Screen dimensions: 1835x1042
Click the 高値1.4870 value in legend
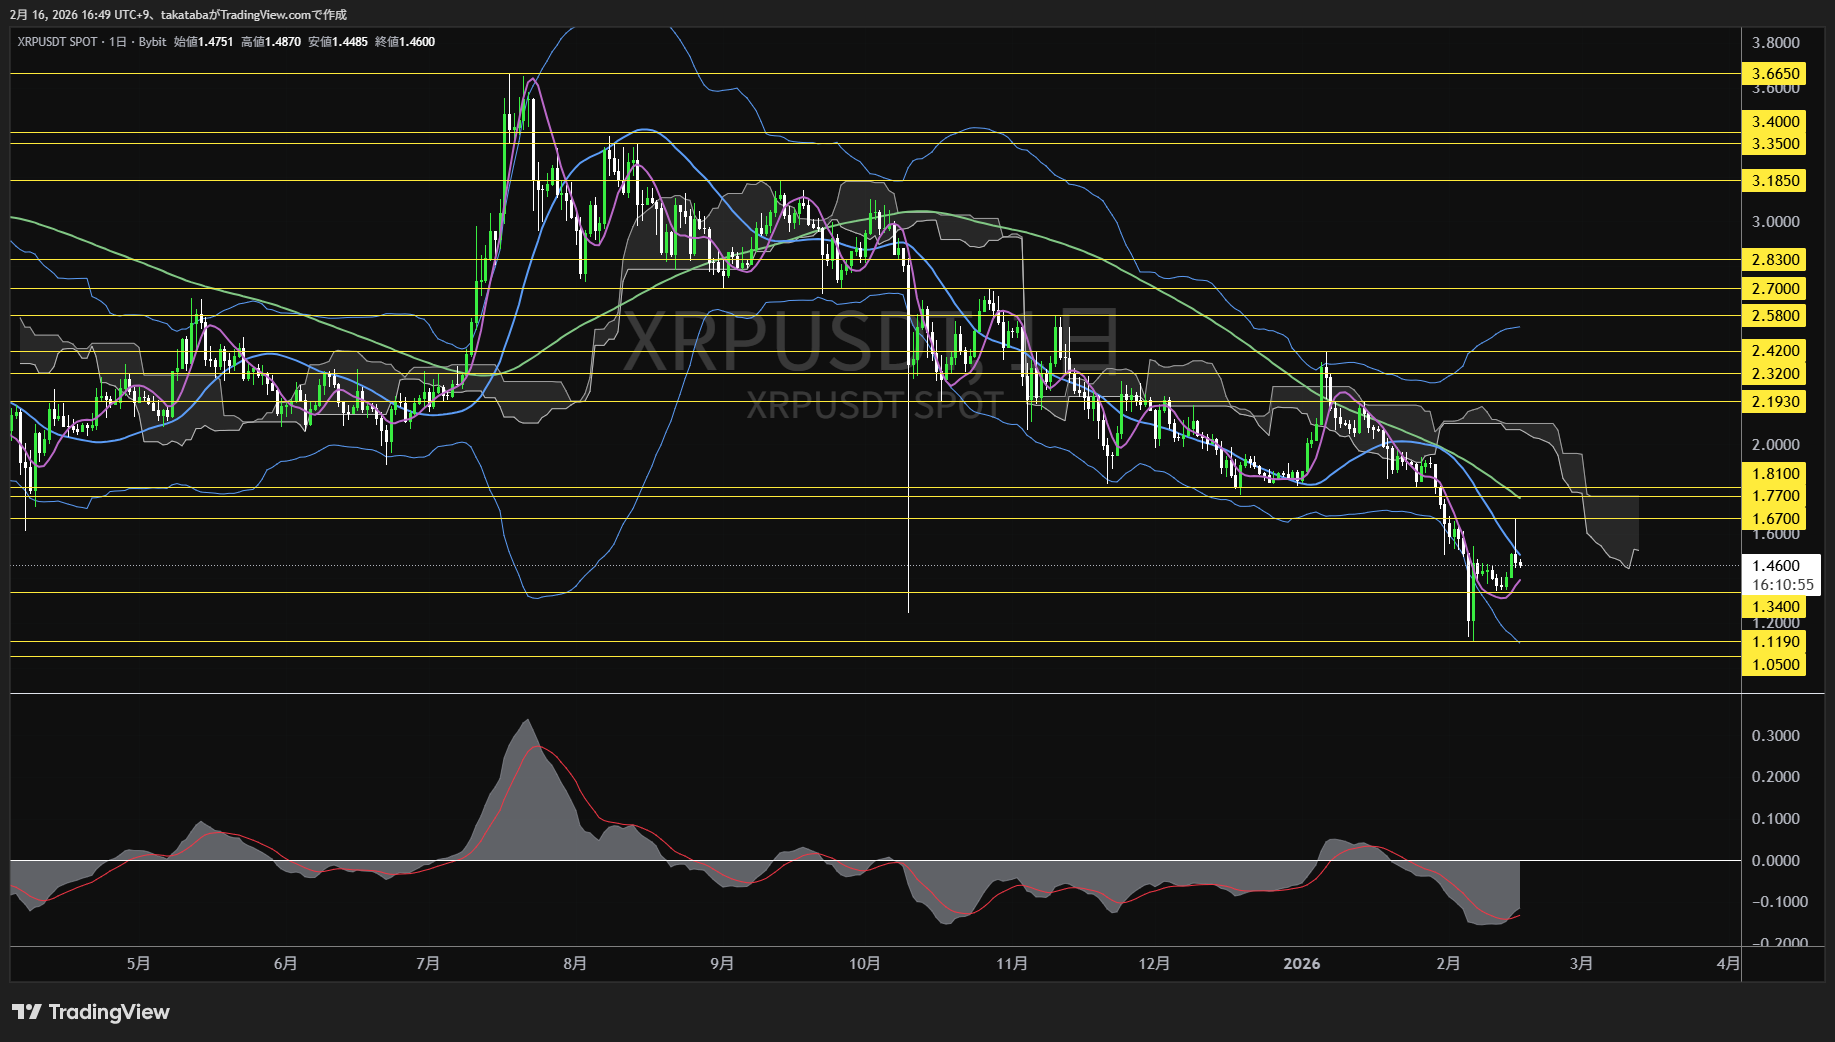point(270,42)
